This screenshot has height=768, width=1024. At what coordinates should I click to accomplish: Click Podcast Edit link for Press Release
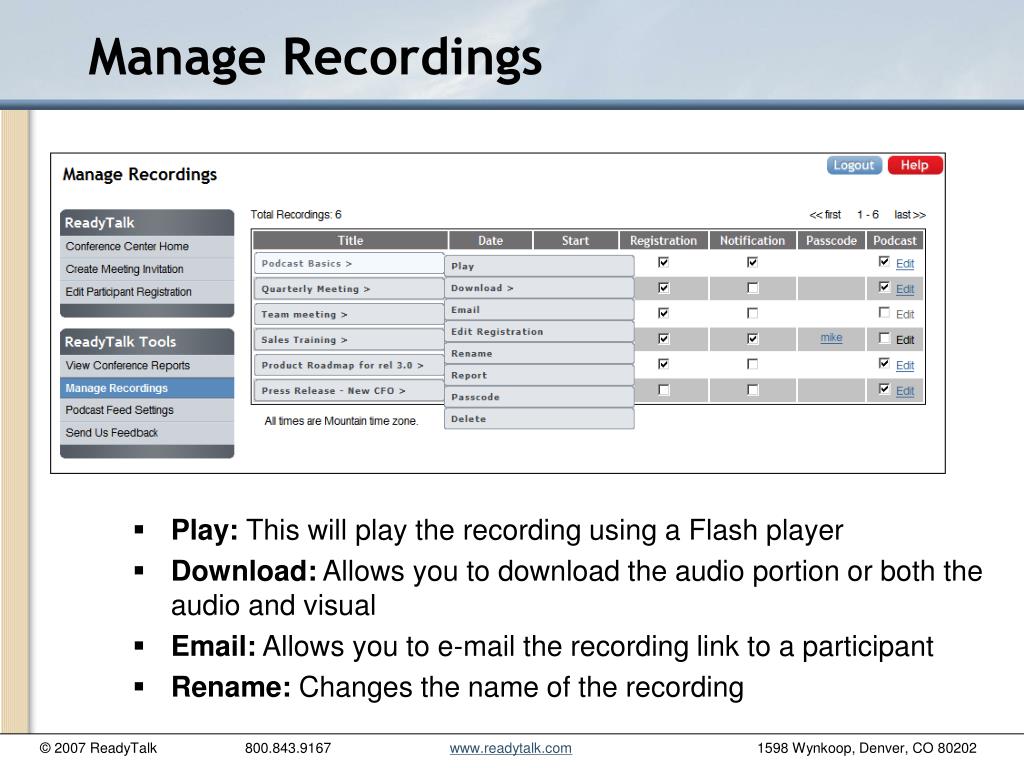[x=905, y=391]
